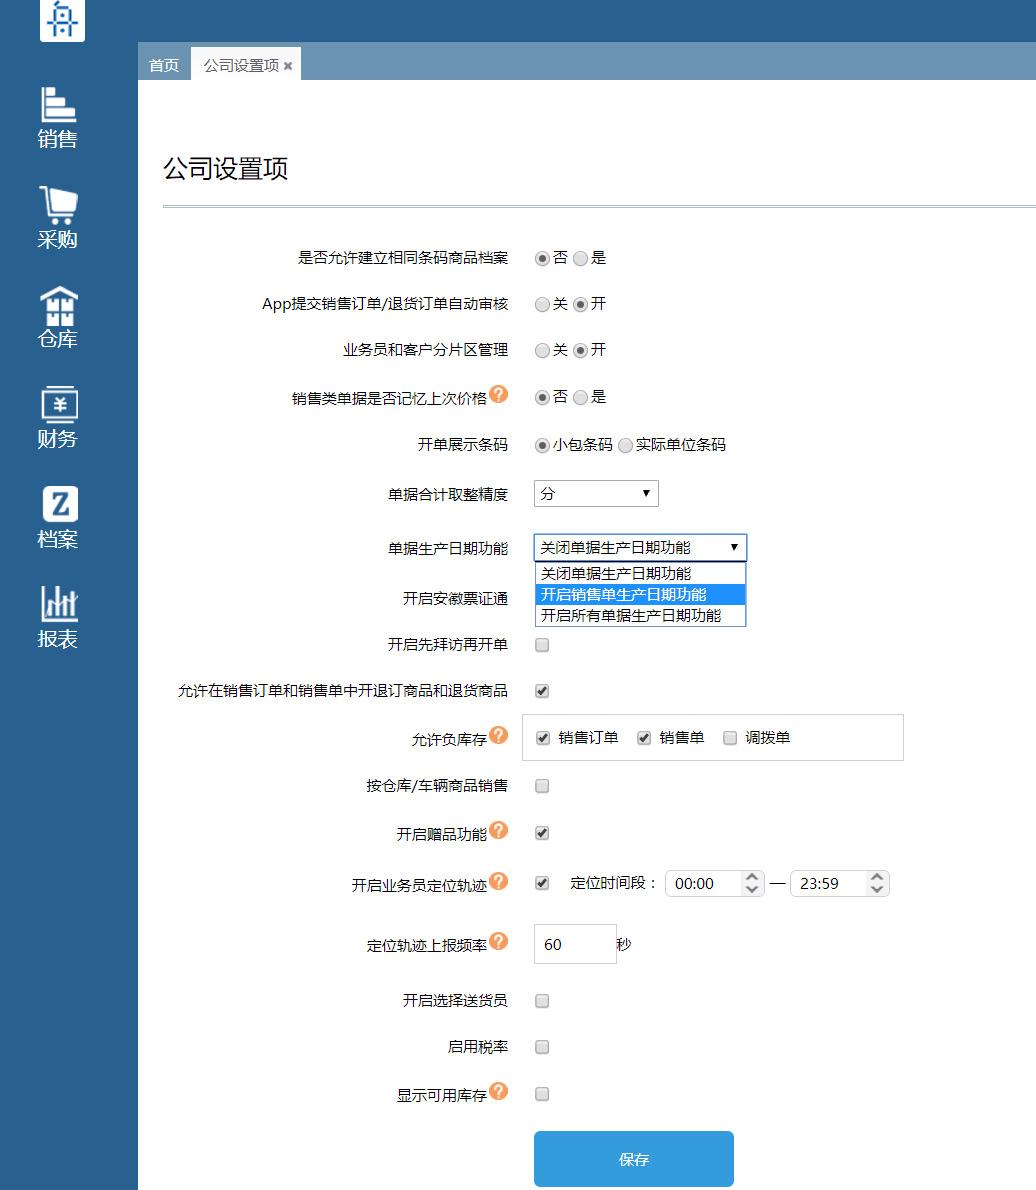1036x1190 pixels.
Task: Click the company logo at the top left
Action: coord(60,20)
